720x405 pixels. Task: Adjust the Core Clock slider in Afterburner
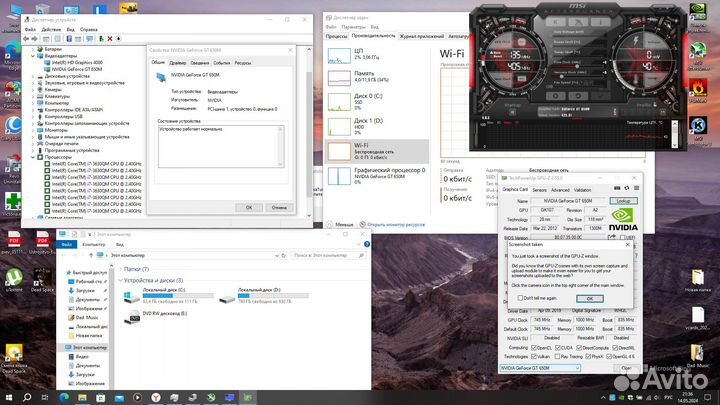pos(577,66)
